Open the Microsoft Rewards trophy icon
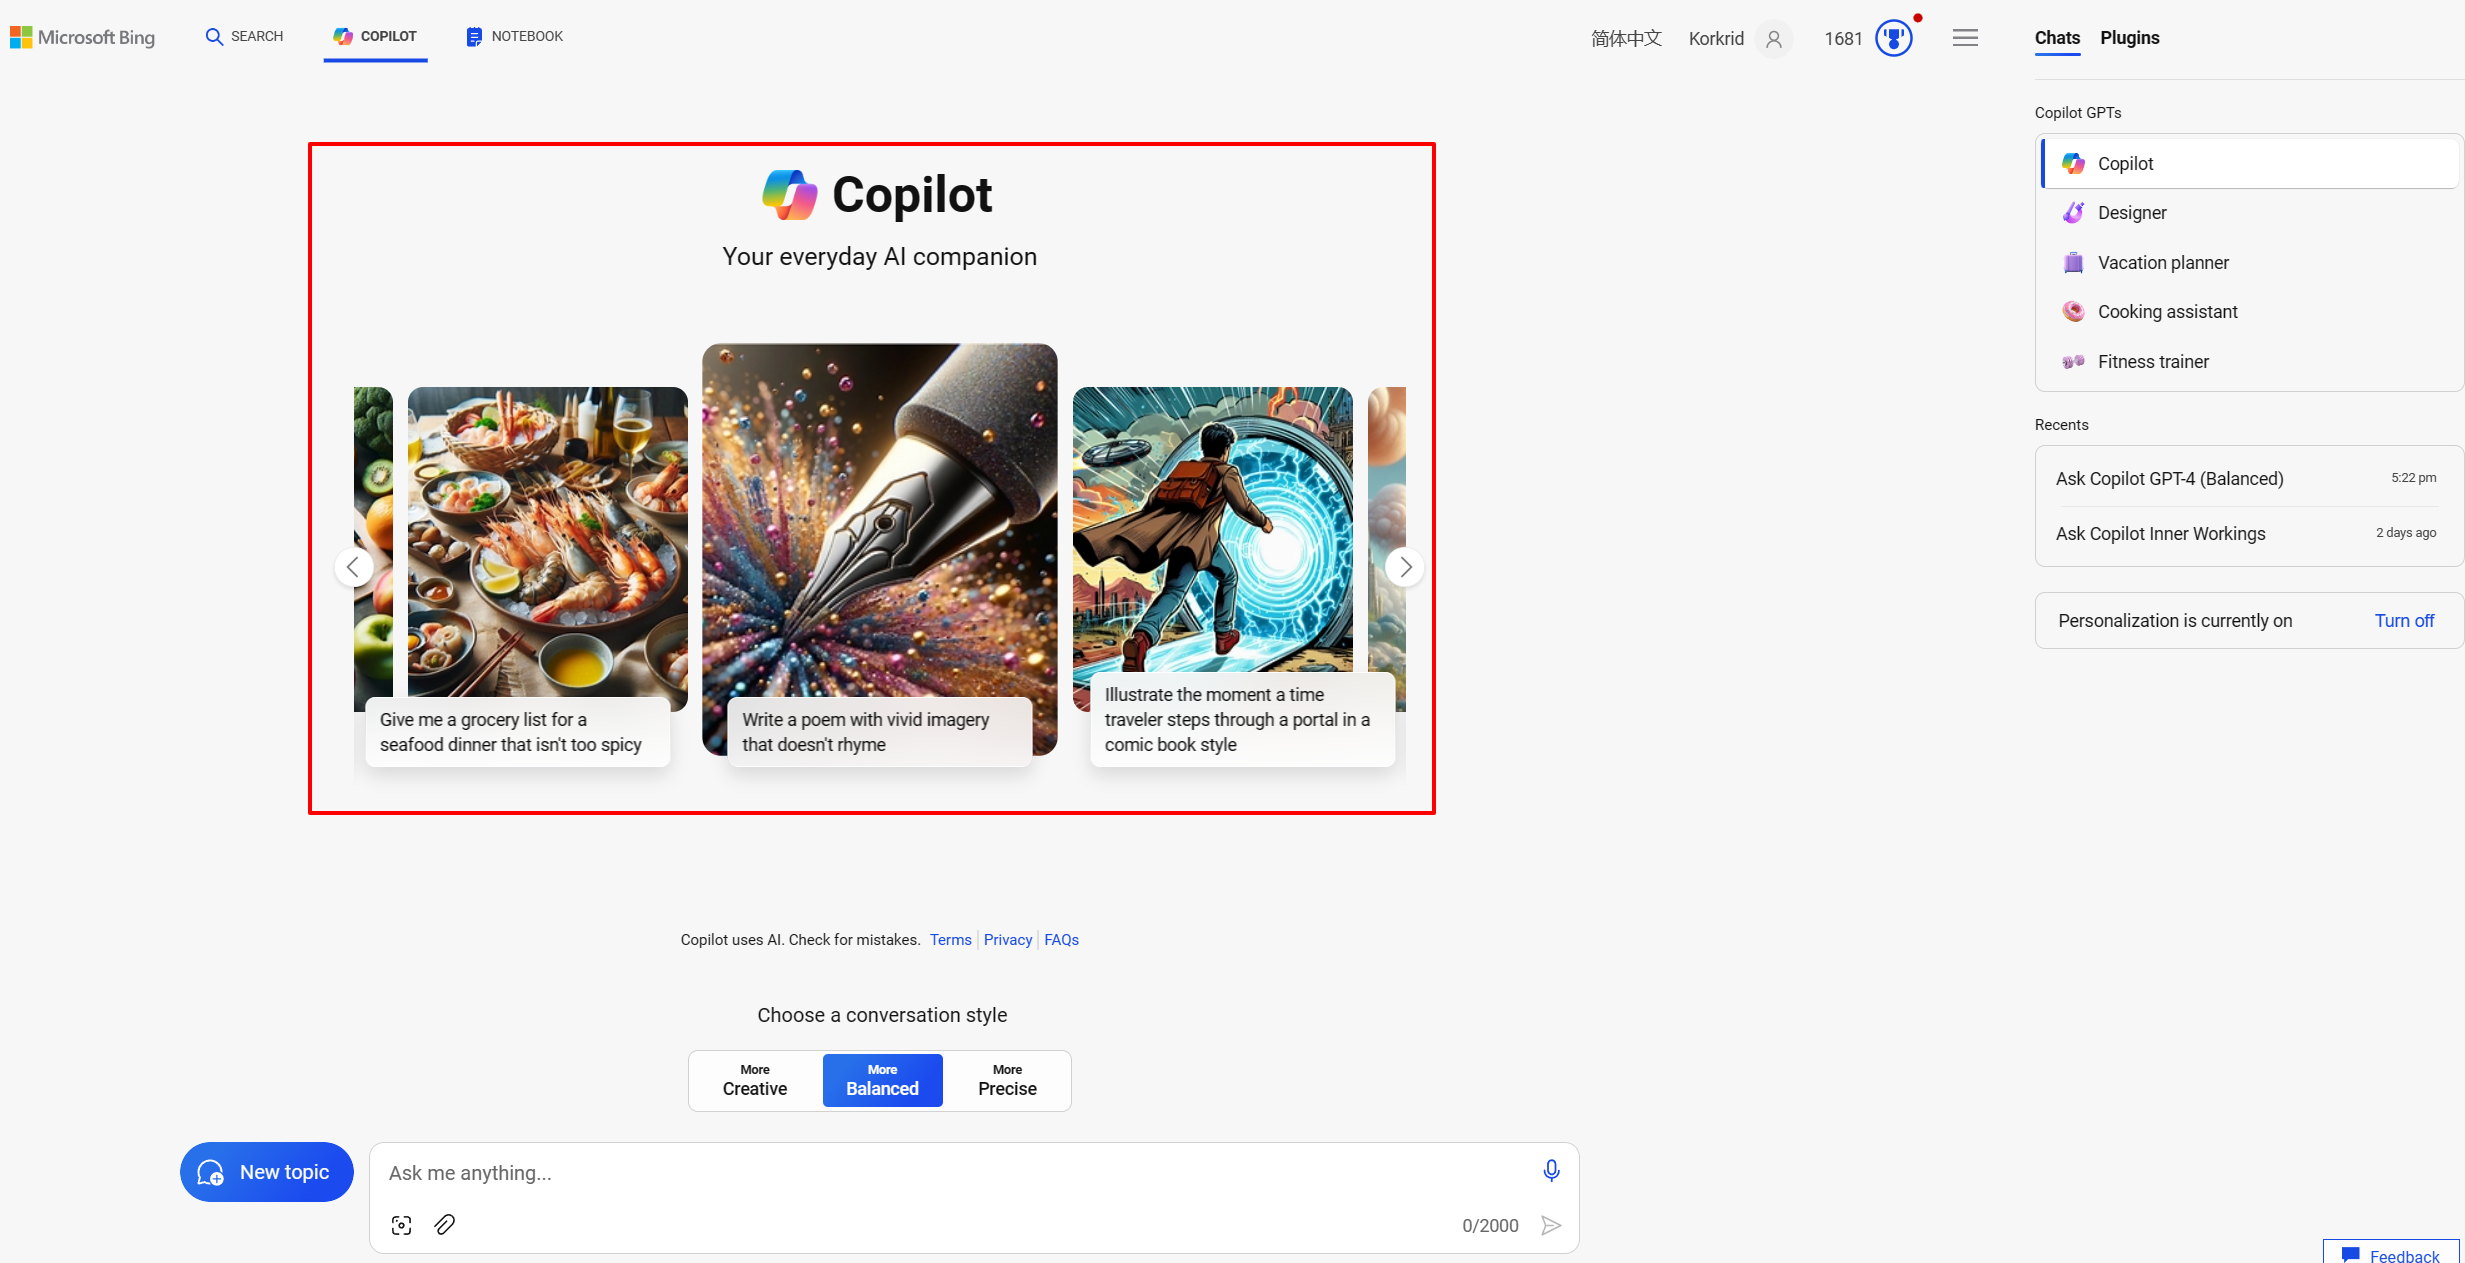Screen dimensions: 2465x1263 [1893, 38]
